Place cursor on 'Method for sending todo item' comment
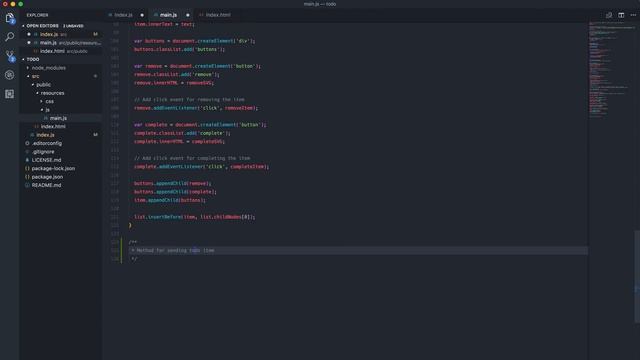The width and height of the screenshot is (640, 360). [175, 250]
